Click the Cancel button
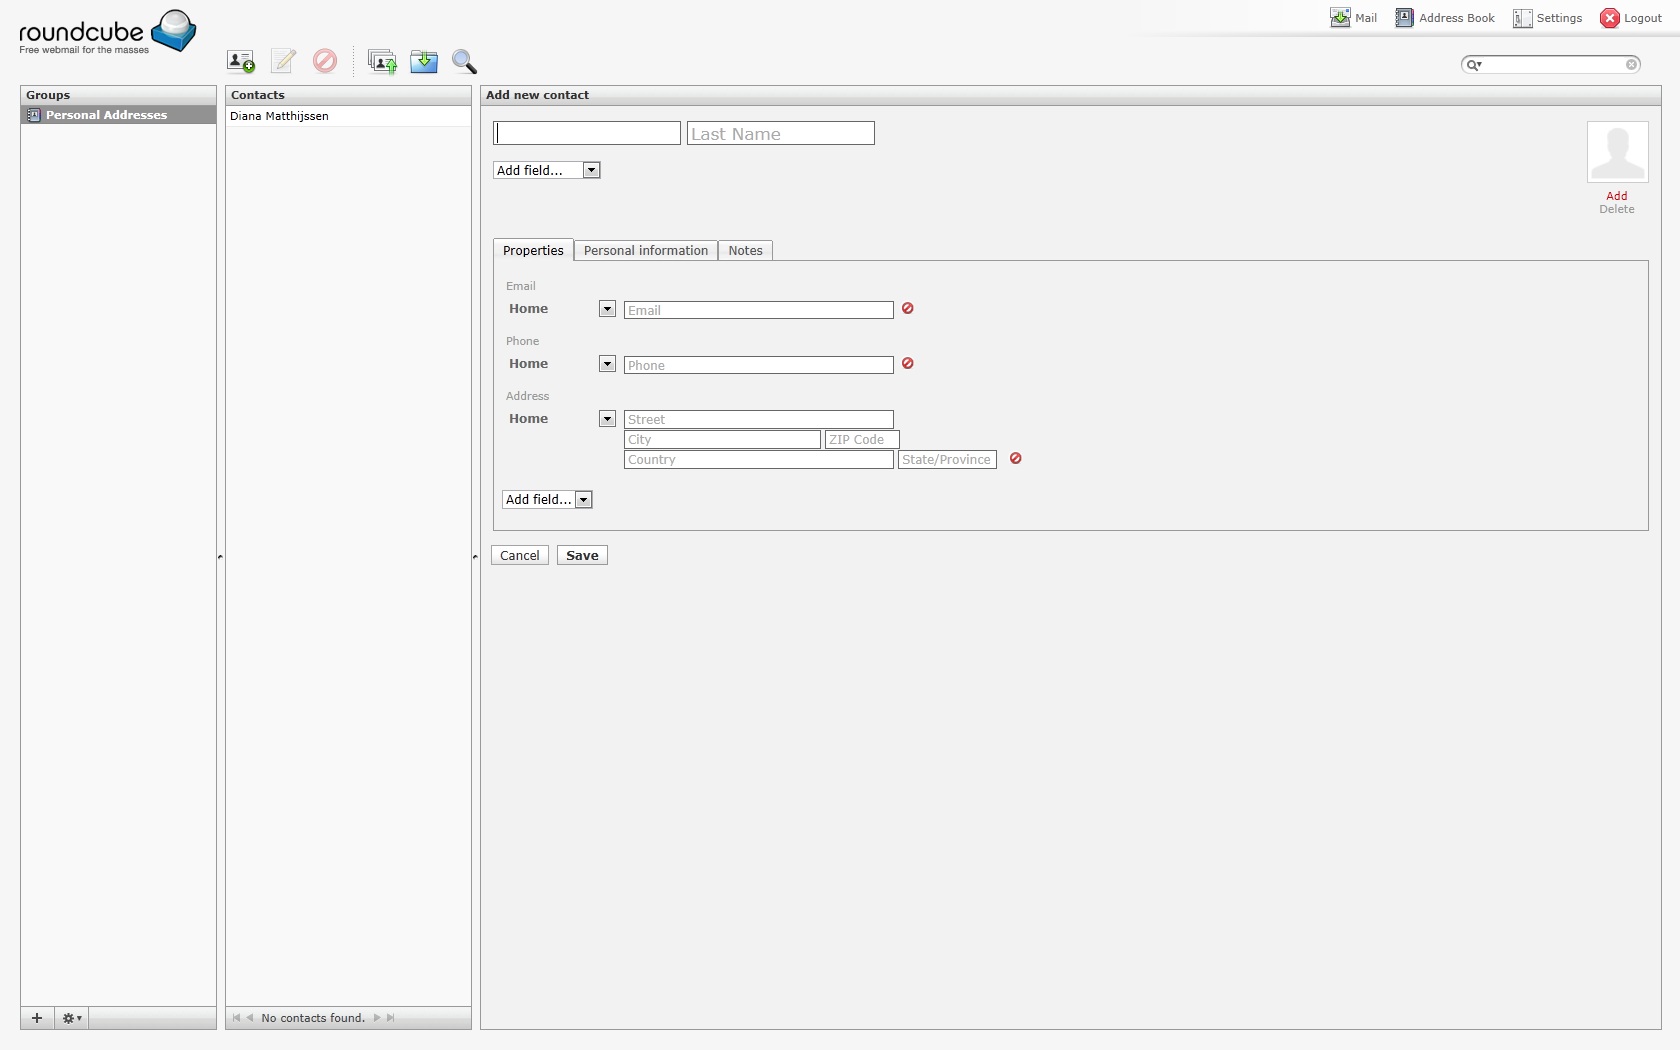 click(520, 556)
